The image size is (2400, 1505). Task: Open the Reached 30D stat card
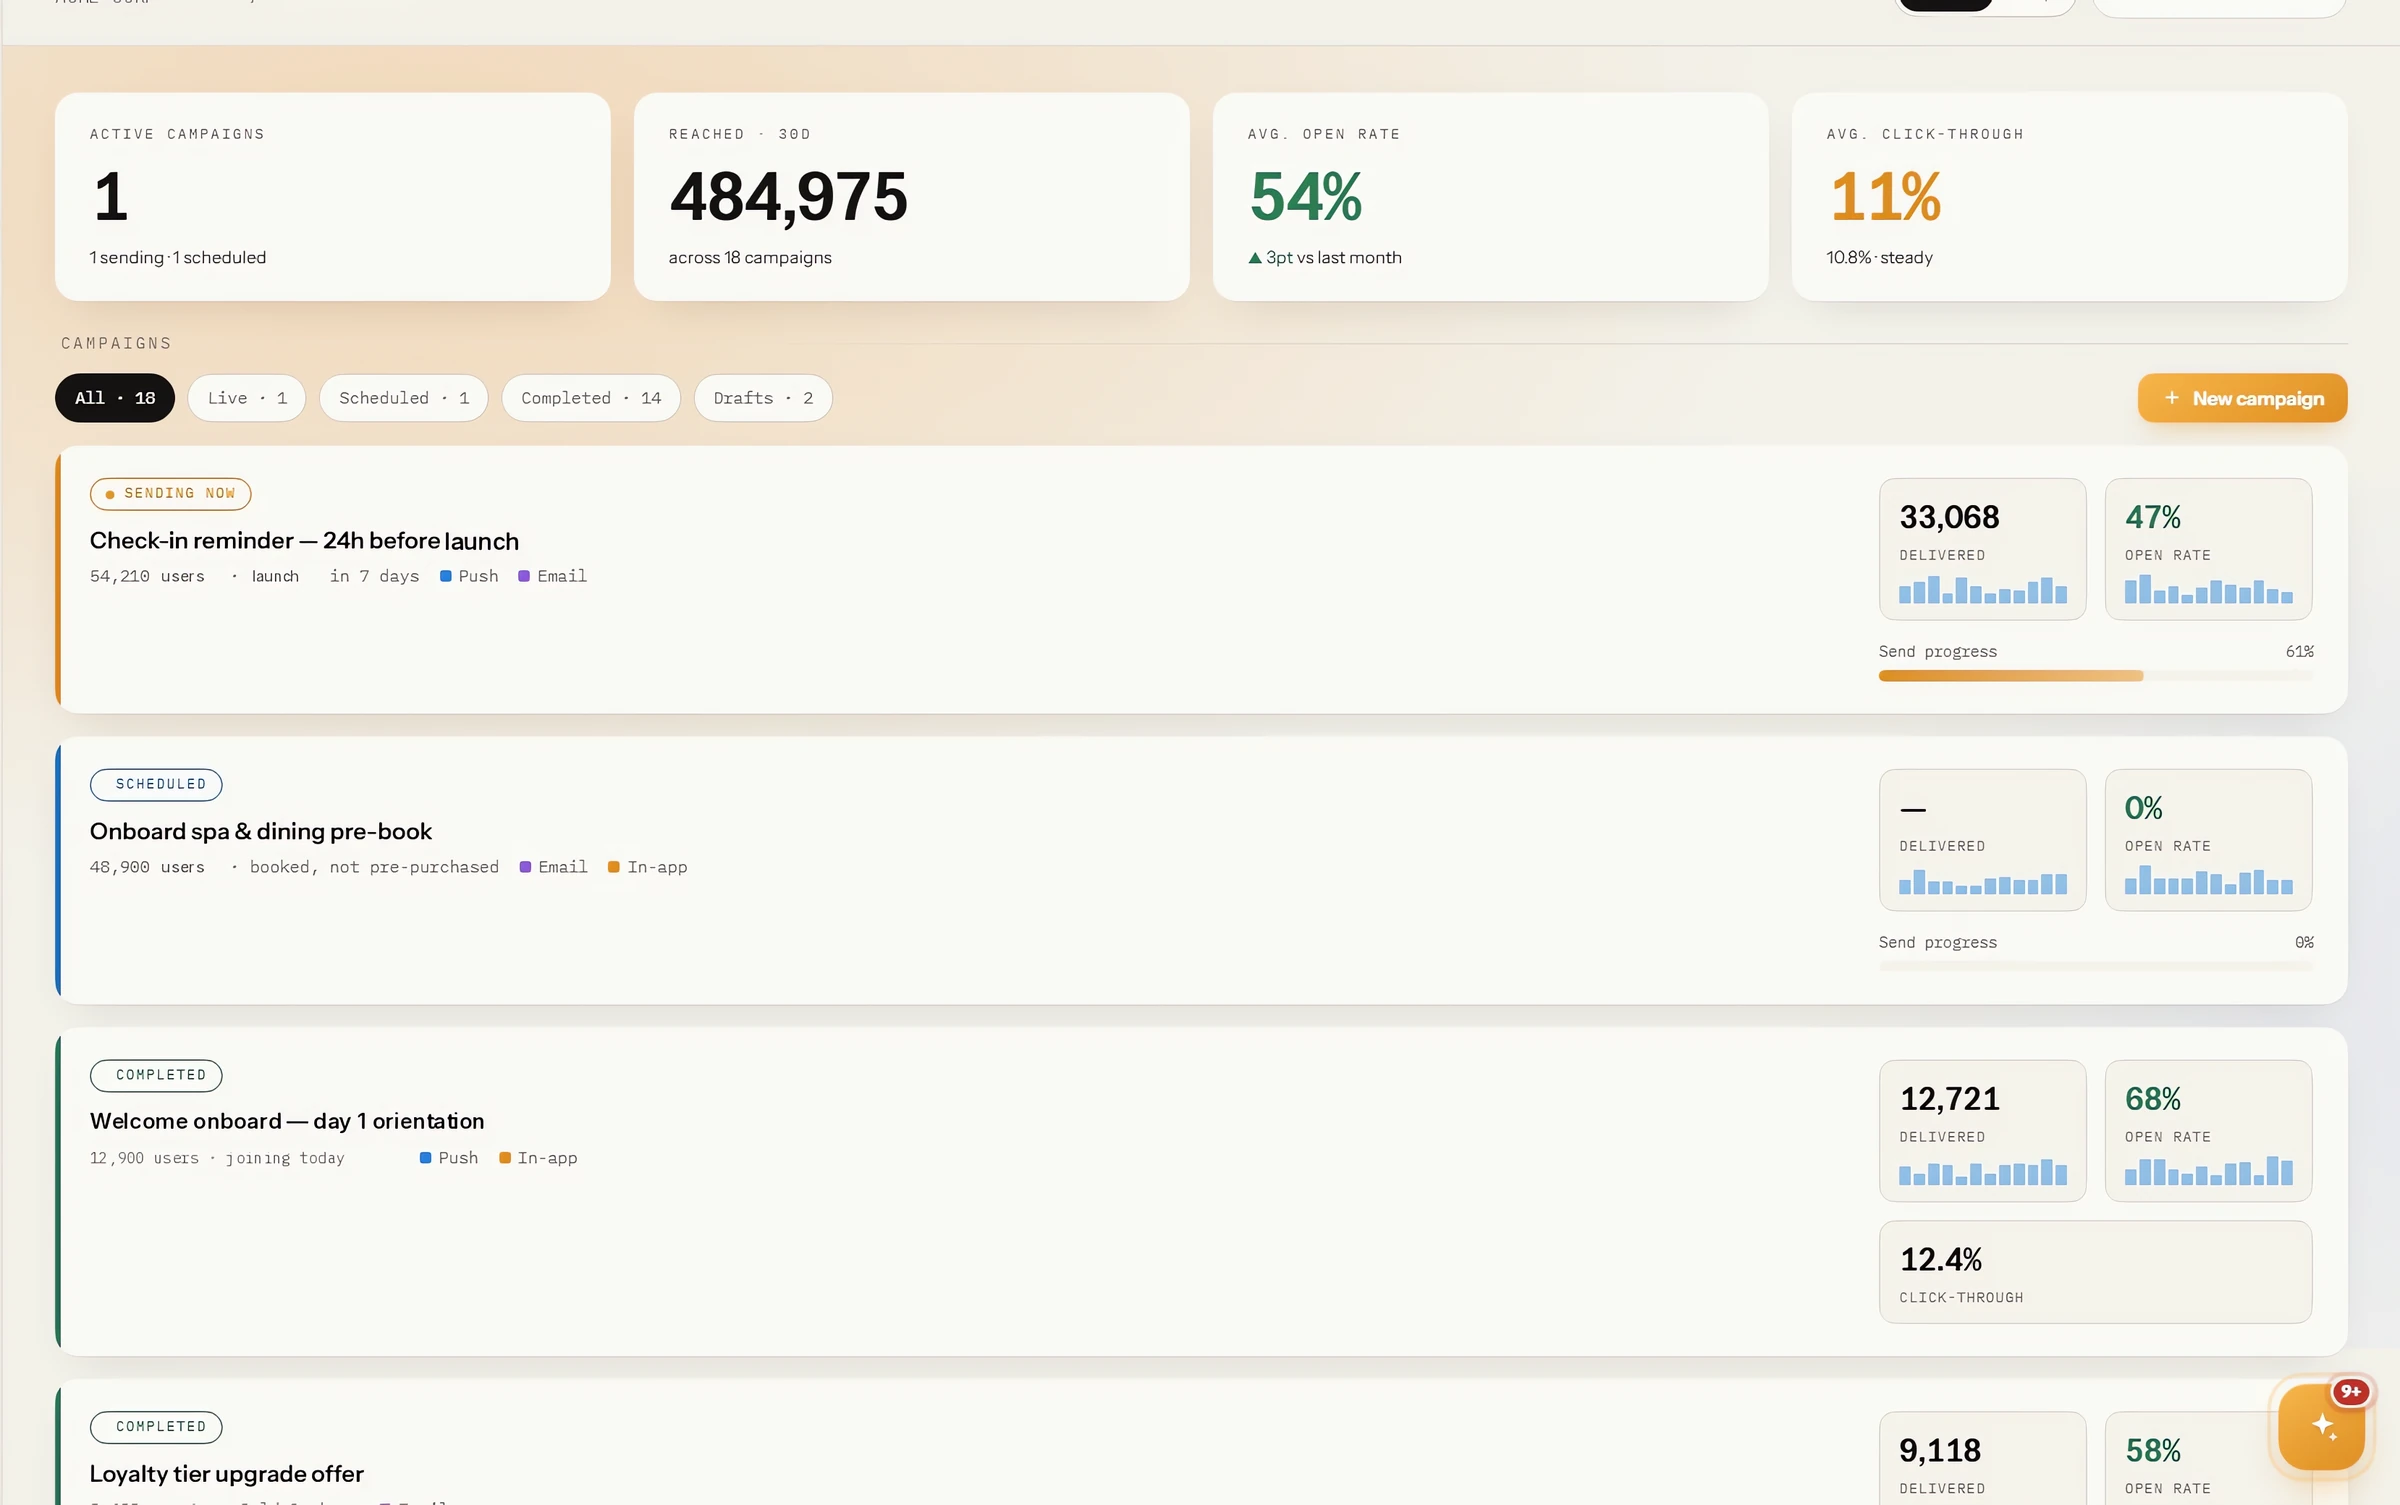point(912,197)
